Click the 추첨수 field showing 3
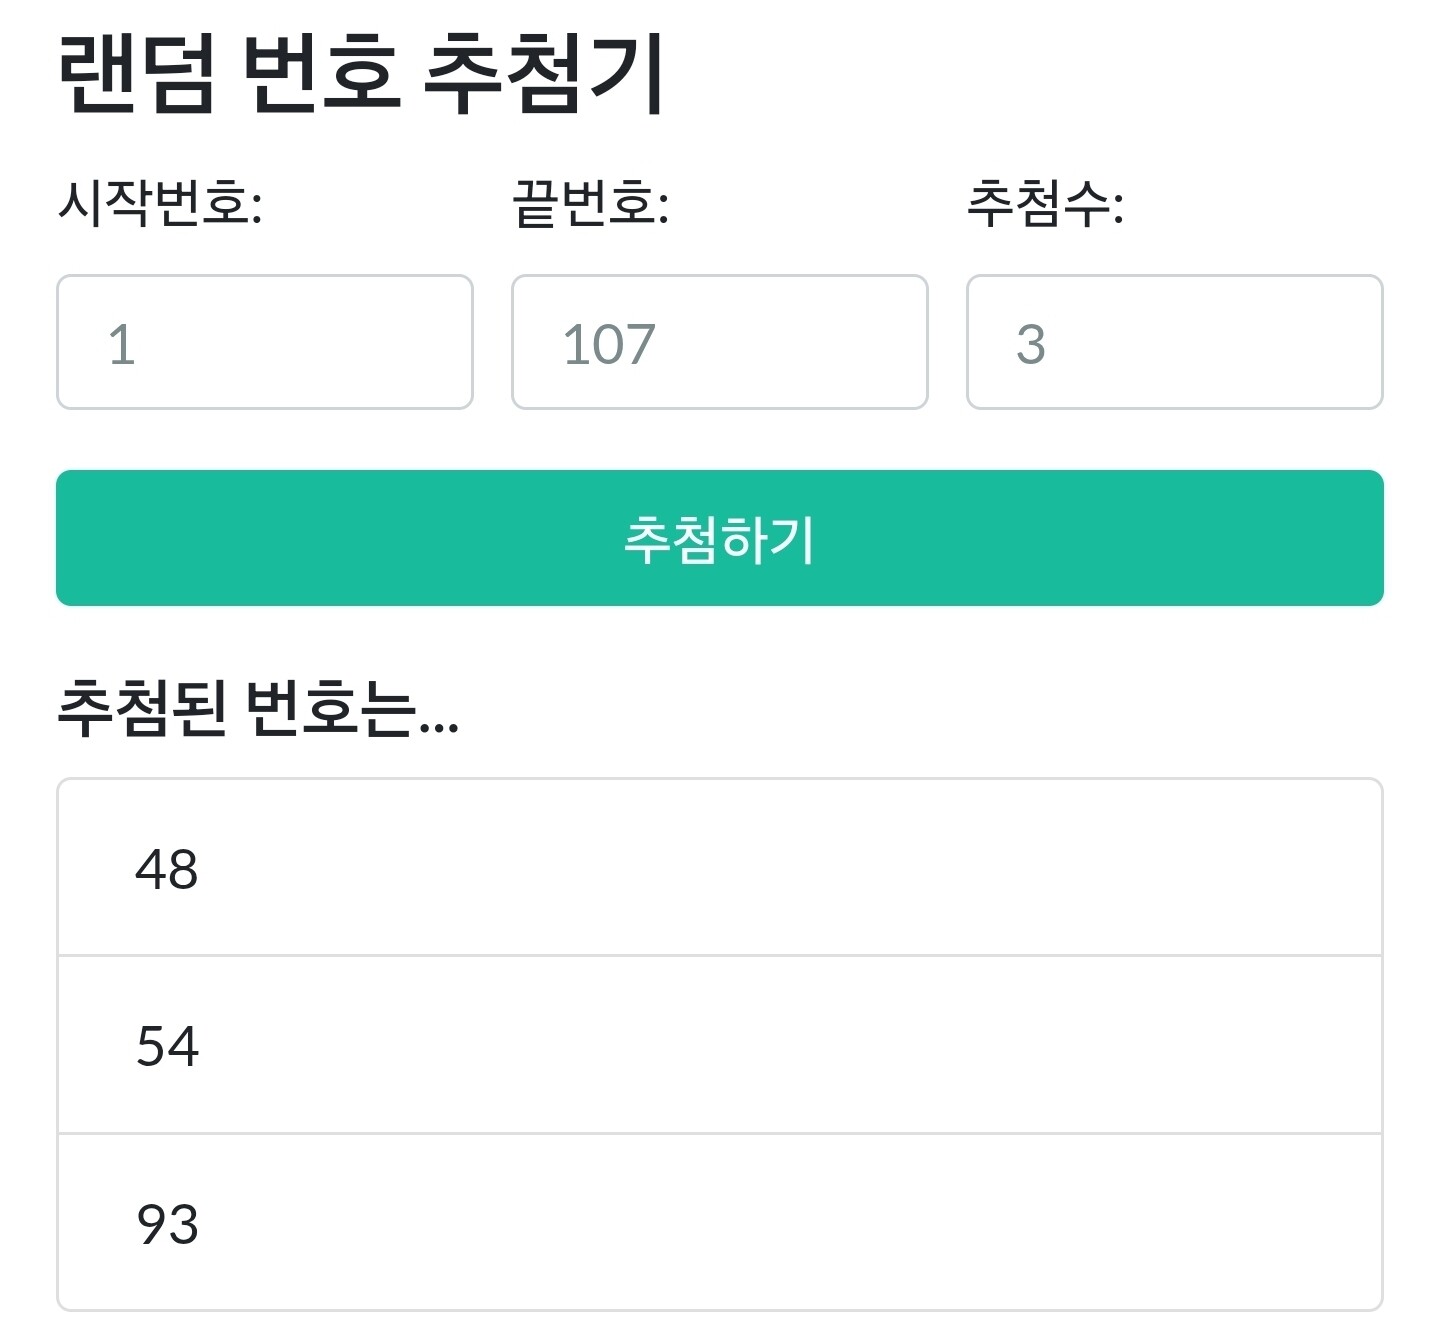The width and height of the screenshot is (1440, 1331). 1174,342
